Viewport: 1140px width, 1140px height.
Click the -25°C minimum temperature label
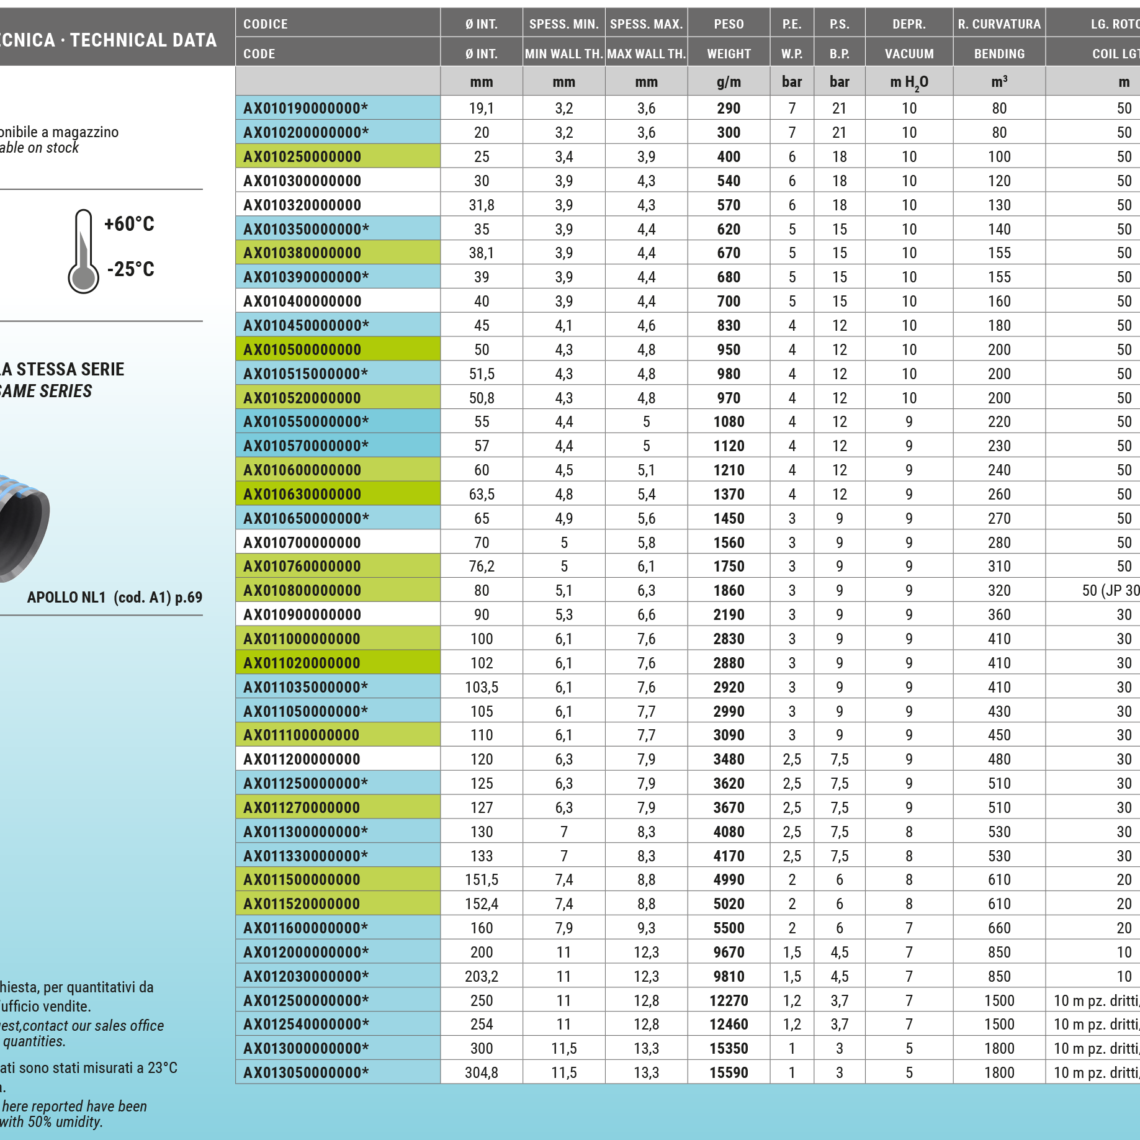point(130,270)
